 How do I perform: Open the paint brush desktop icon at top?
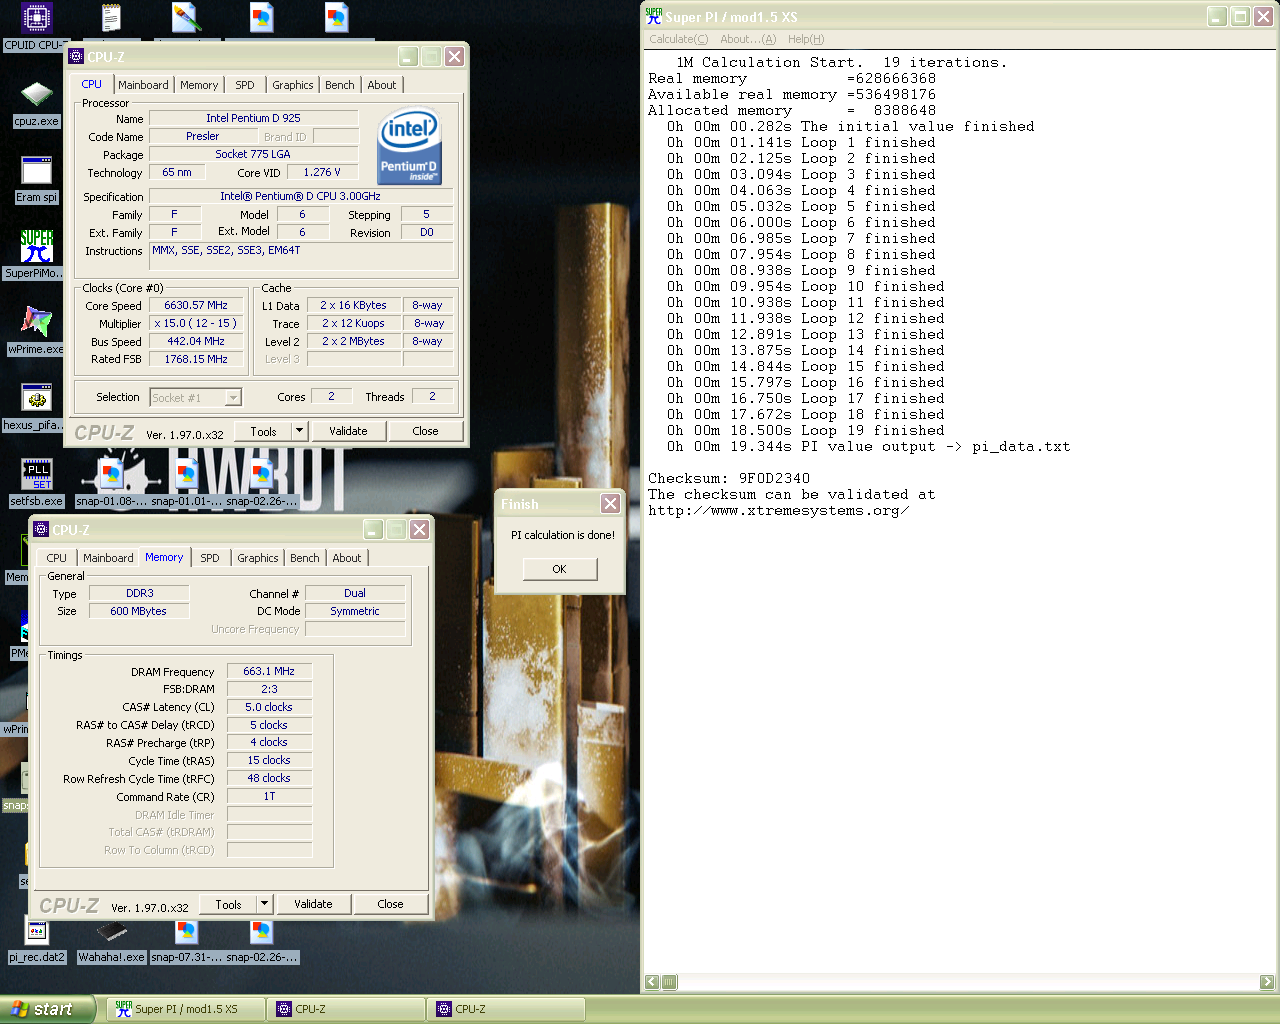(x=186, y=18)
